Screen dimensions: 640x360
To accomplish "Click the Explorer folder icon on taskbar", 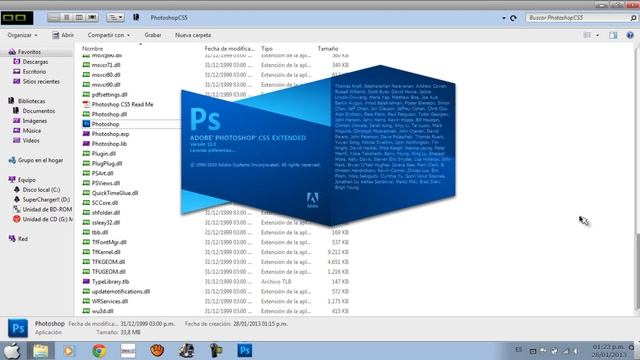I will 40,351.
